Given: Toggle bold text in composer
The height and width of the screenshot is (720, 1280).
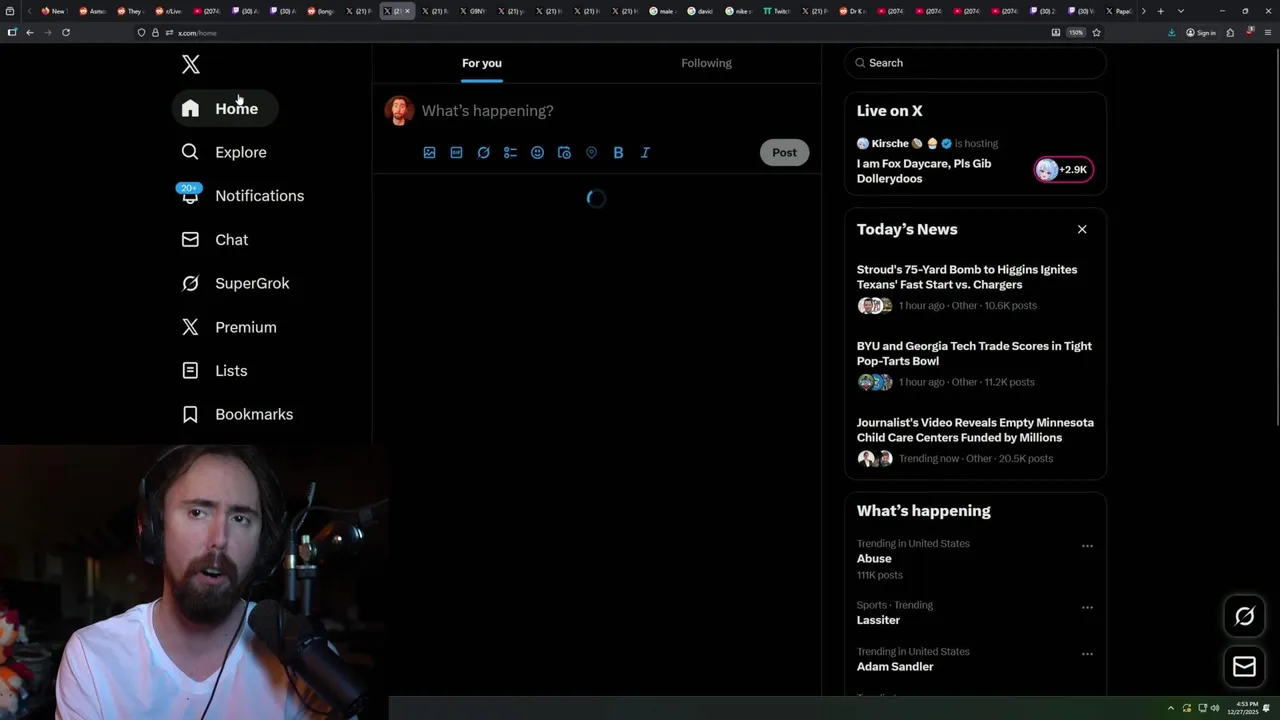Looking at the screenshot, I should (618, 153).
